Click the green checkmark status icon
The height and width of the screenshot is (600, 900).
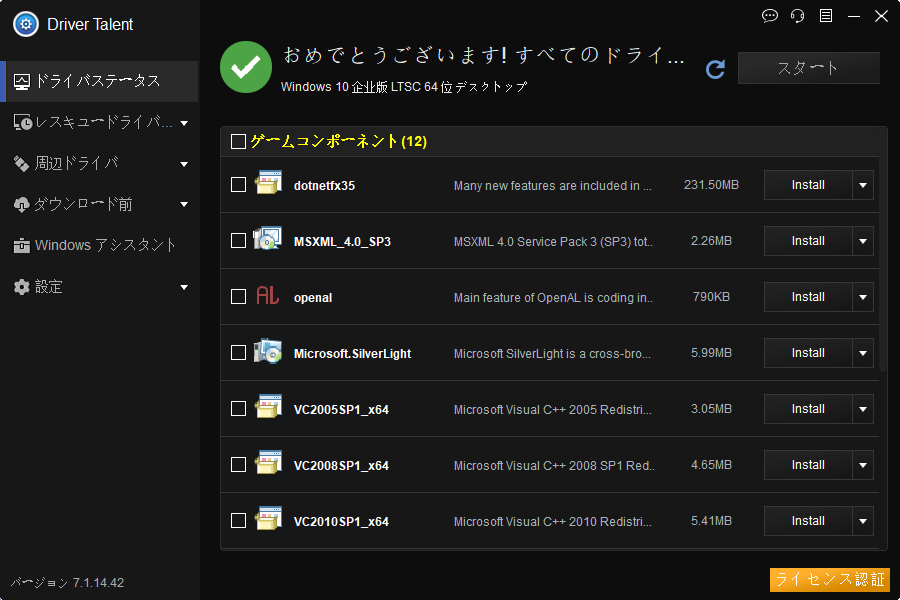pyautogui.click(x=246, y=67)
